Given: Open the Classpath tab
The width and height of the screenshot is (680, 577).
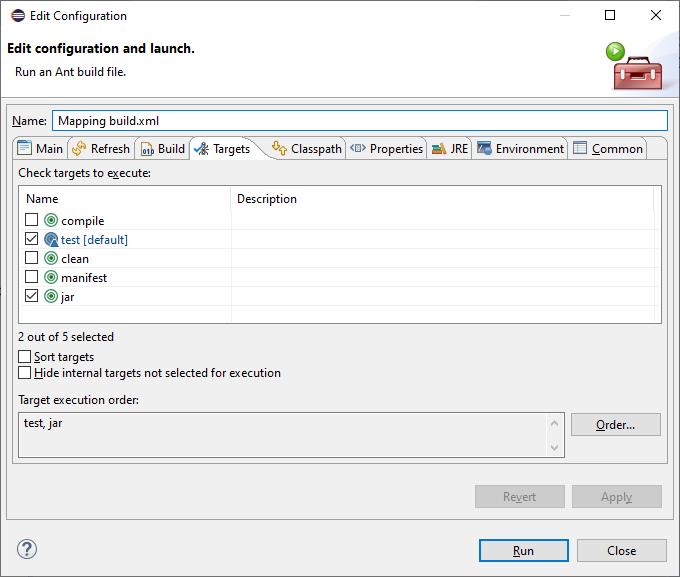Looking at the screenshot, I should (x=307, y=149).
